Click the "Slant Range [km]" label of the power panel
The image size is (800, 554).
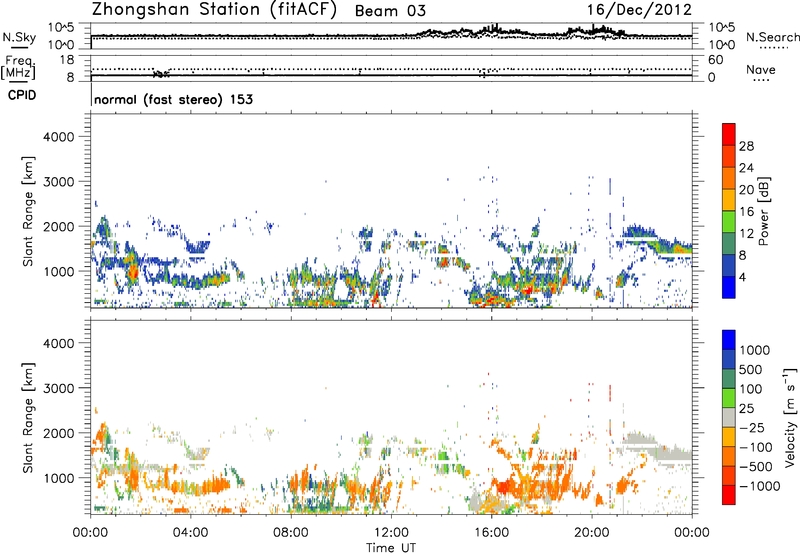click(28, 211)
